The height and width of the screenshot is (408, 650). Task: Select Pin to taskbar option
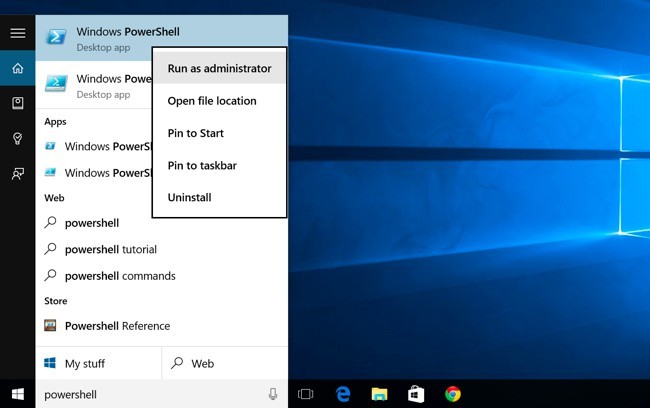(202, 165)
